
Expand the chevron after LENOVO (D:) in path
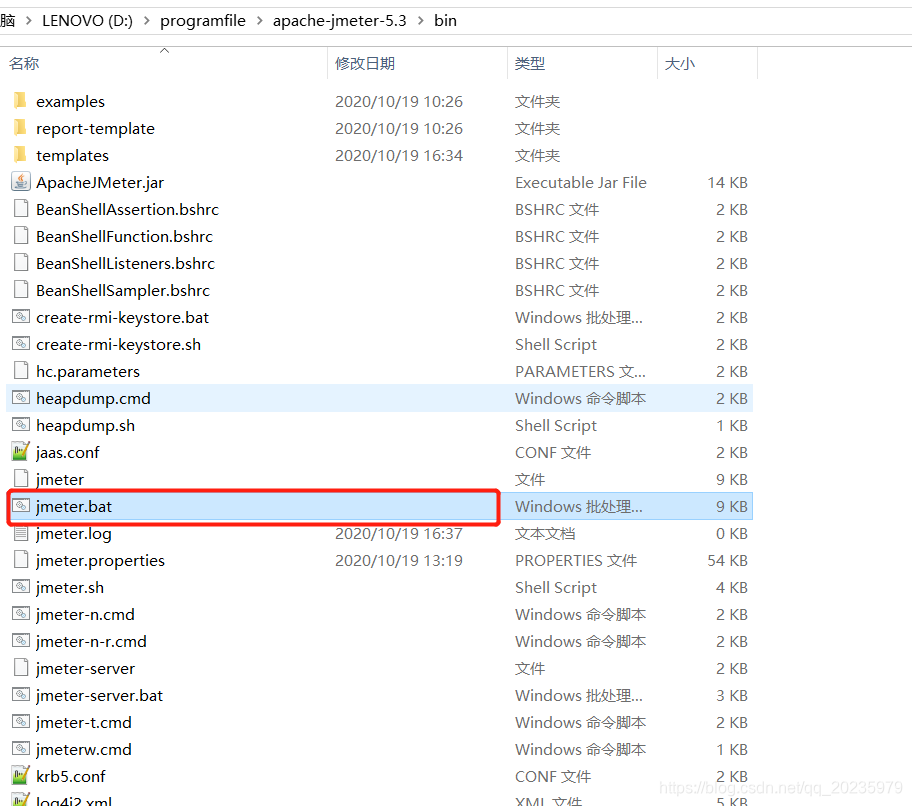pyautogui.click(x=147, y=21)
